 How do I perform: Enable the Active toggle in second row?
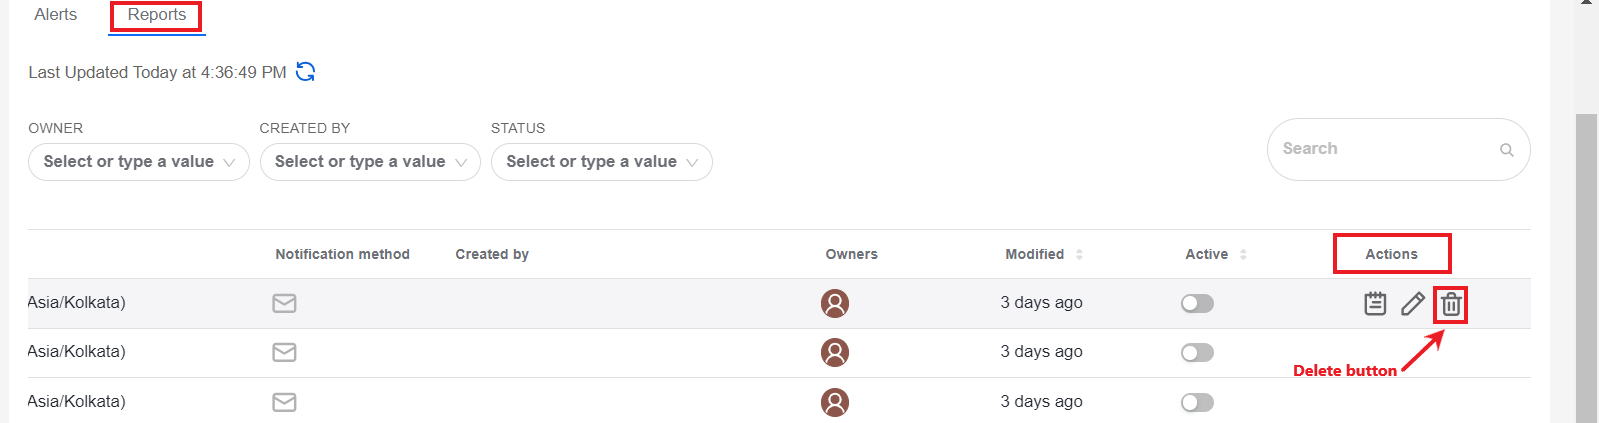1197,352
